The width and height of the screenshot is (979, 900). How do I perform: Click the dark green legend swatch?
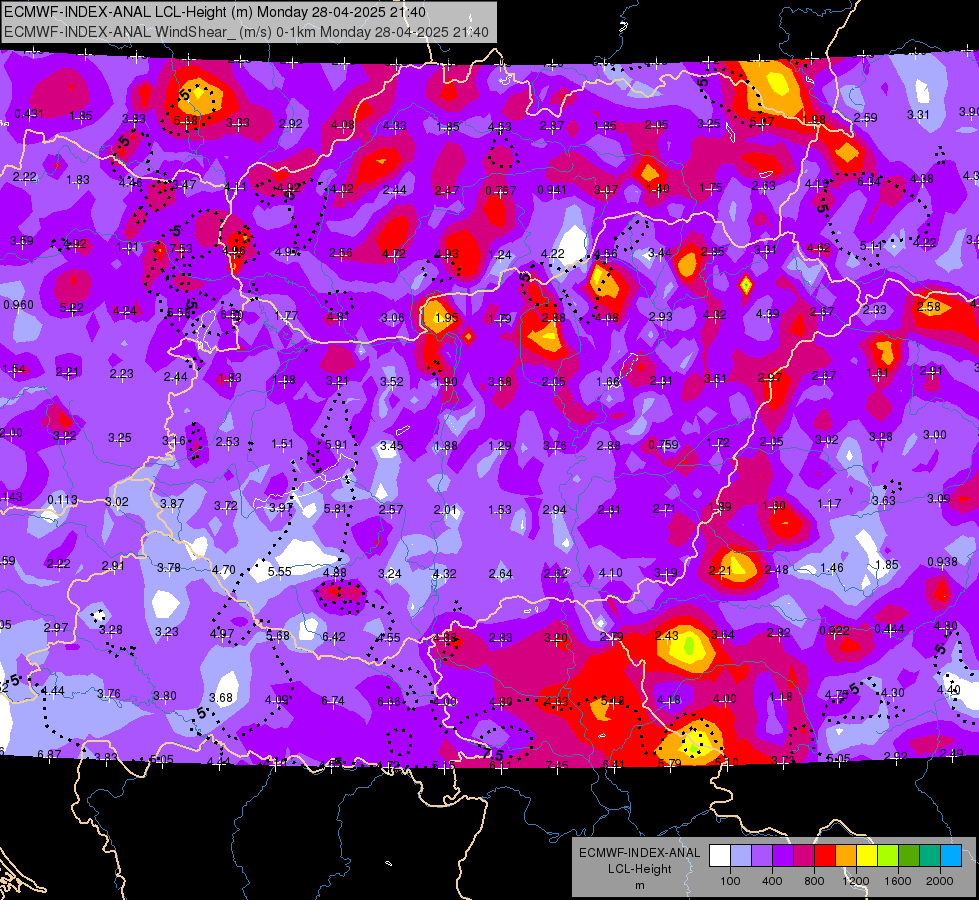[x=909, y=856]
